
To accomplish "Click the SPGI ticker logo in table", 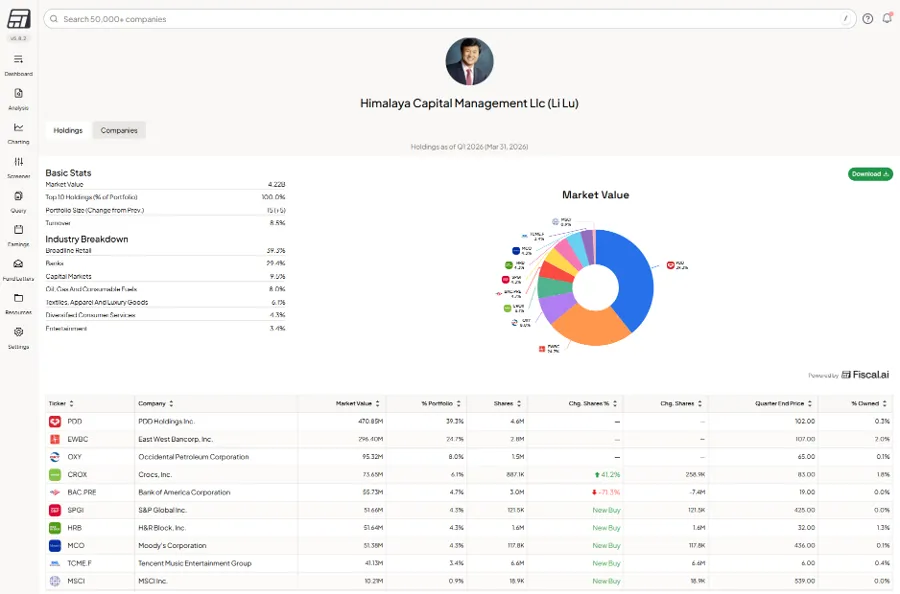I will (x=55, y=510).
